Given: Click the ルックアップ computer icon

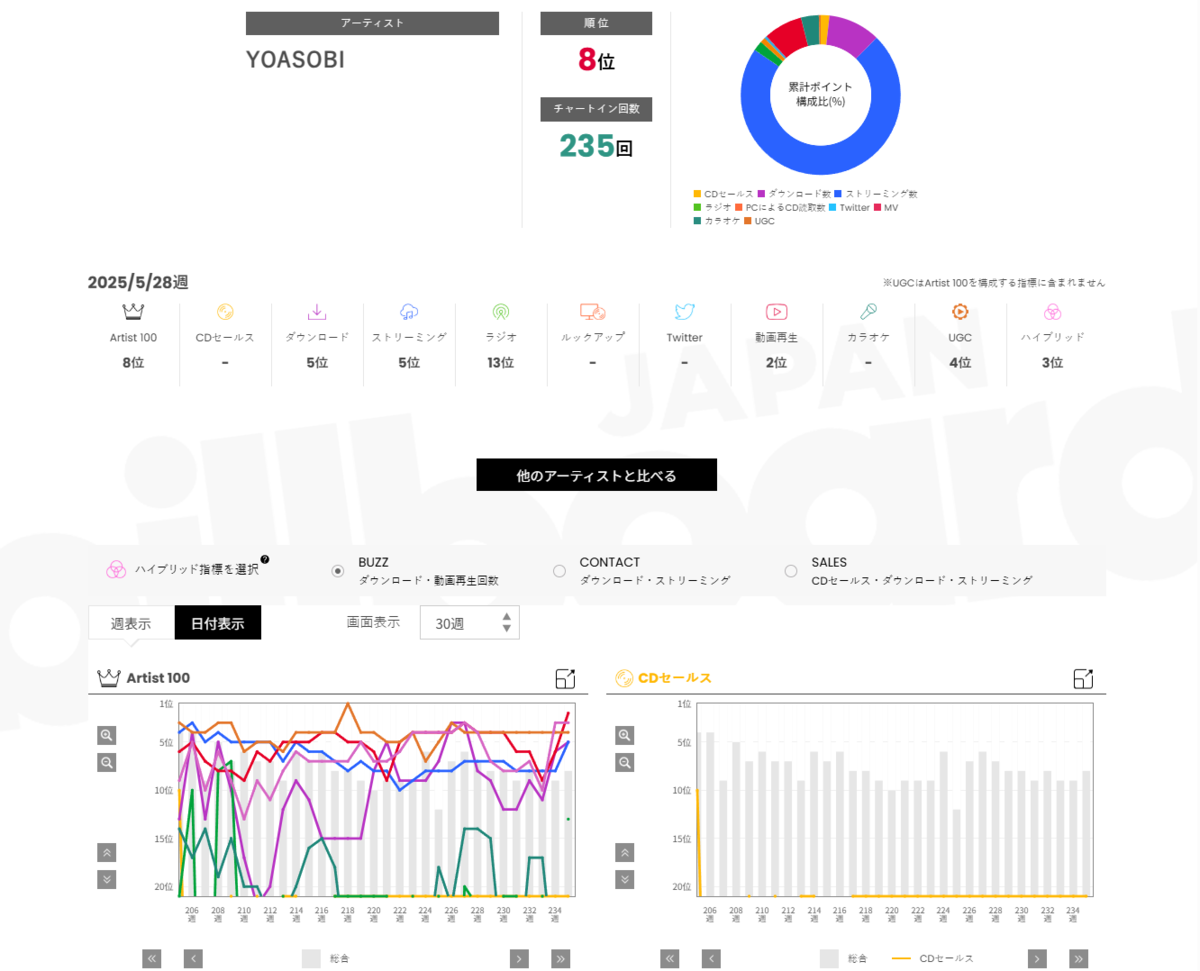Looking at the screenshot, I should click(593, 312).
